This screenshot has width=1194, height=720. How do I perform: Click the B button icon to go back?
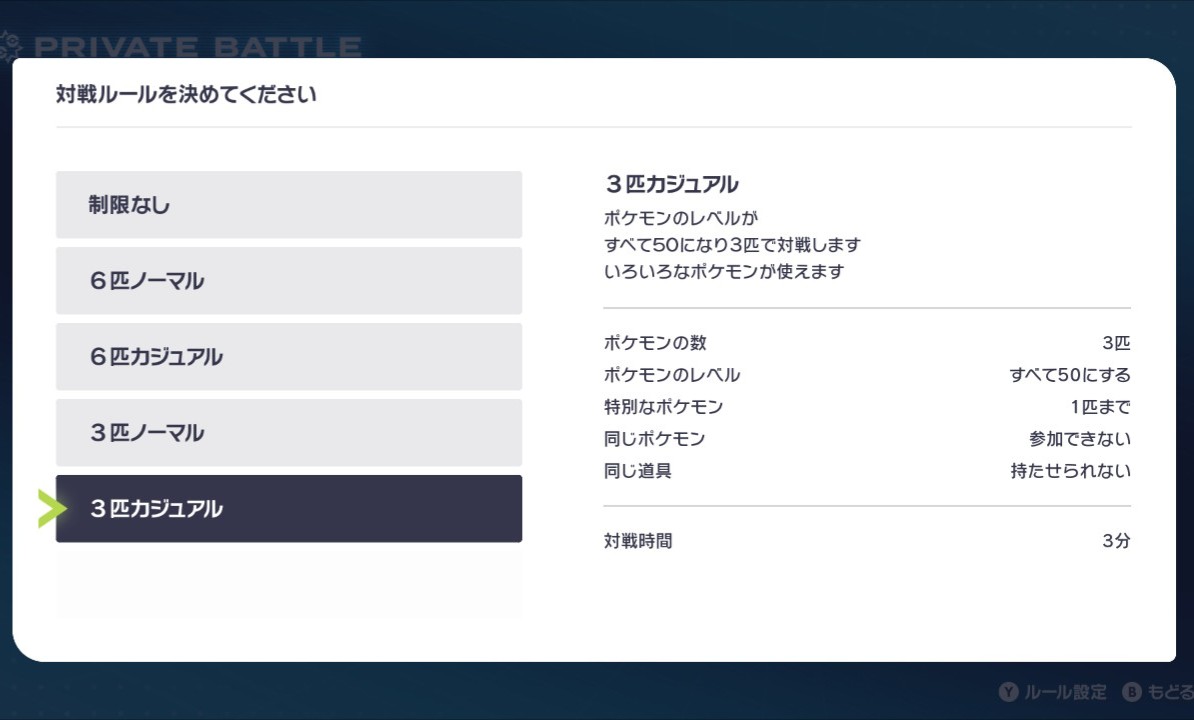click(1132, 692)
